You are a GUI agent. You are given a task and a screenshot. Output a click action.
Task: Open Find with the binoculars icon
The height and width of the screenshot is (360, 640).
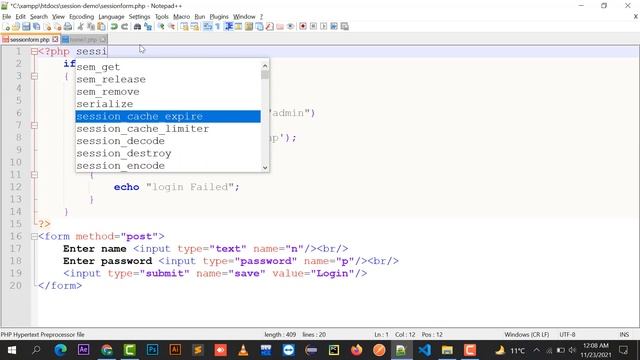(137, 27)
